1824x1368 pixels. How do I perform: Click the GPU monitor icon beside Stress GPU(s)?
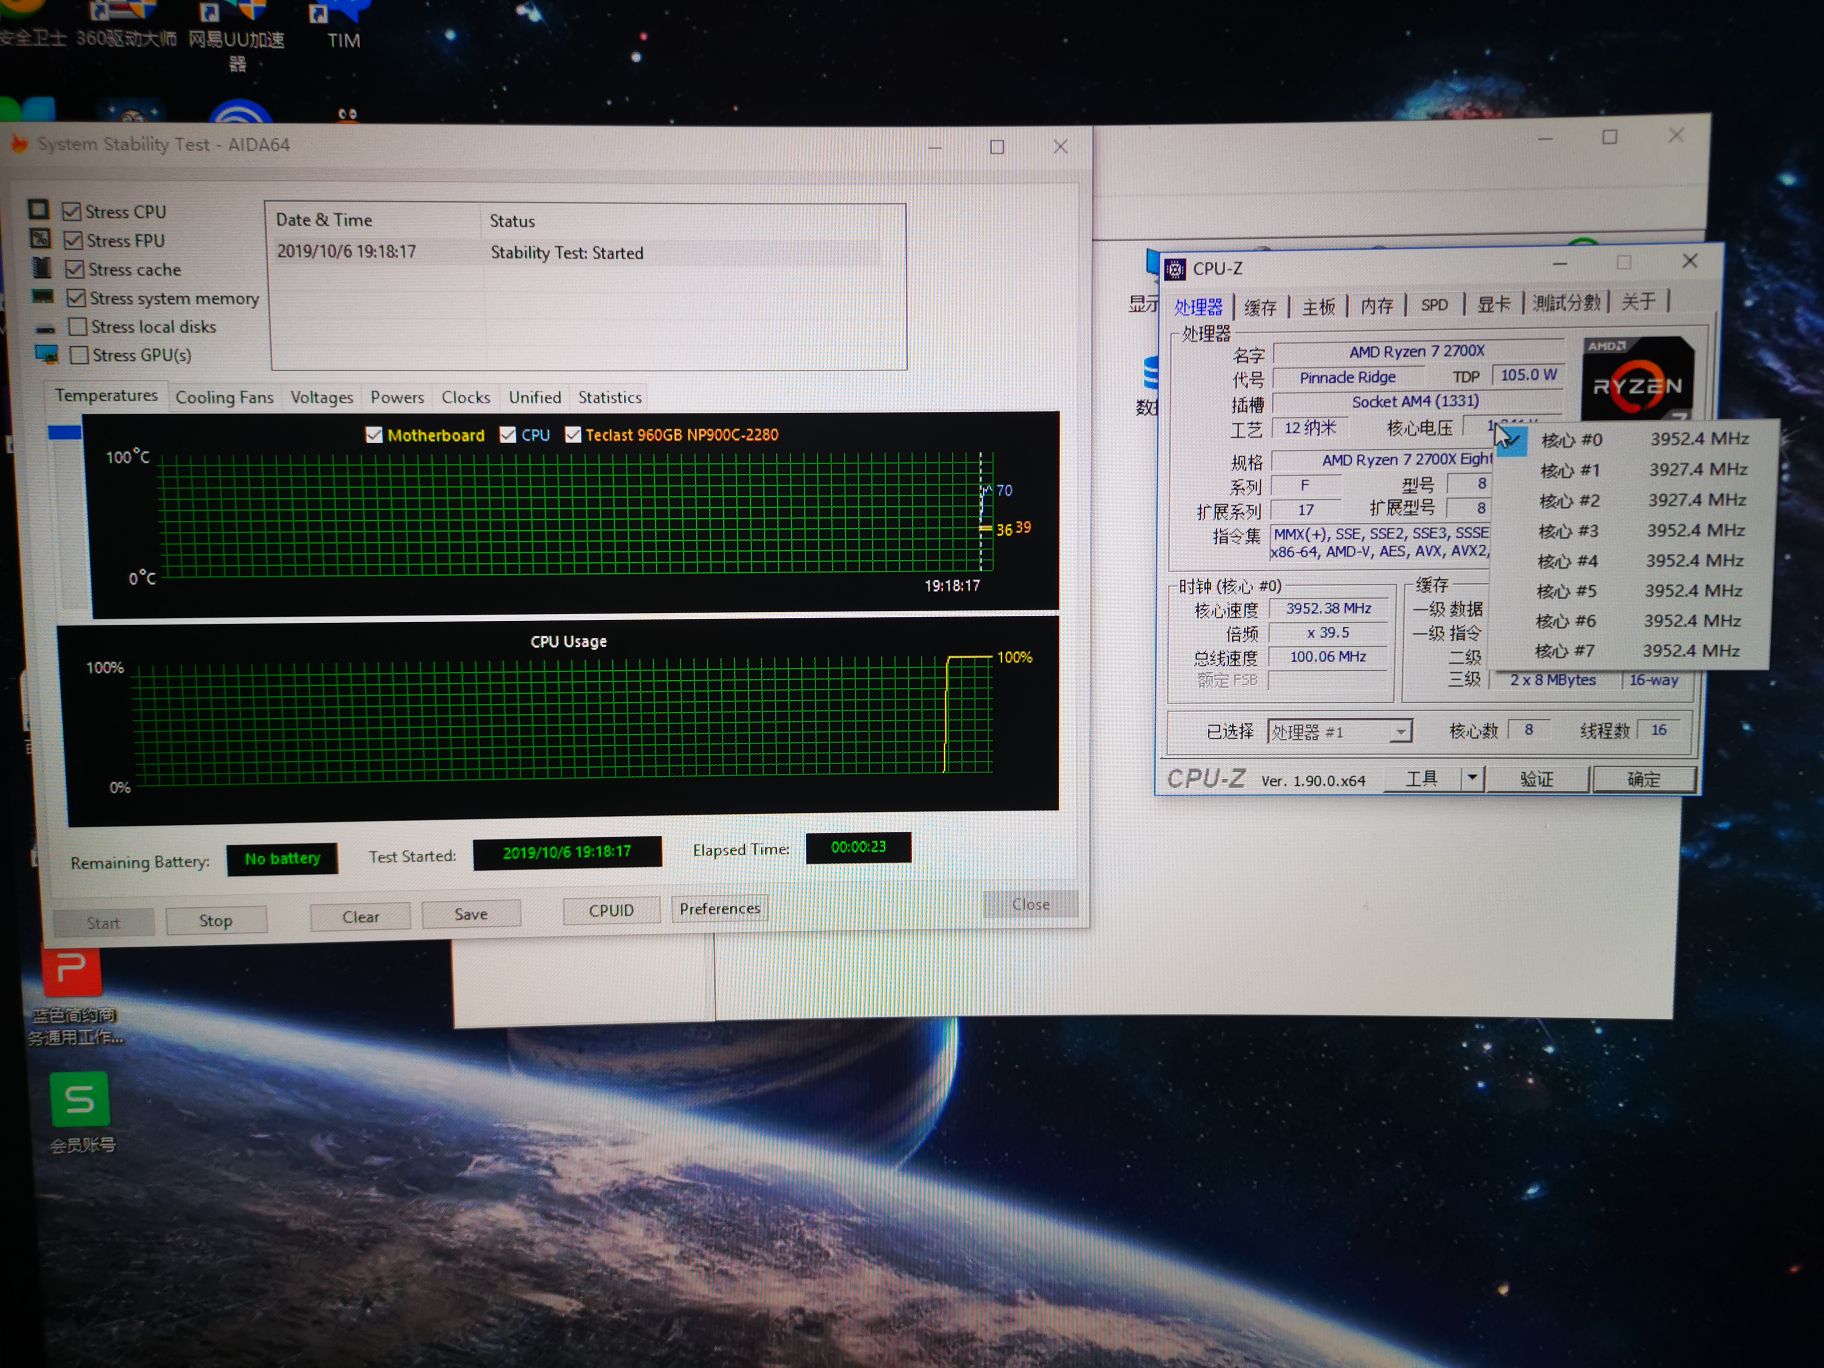tap(46, 353)
